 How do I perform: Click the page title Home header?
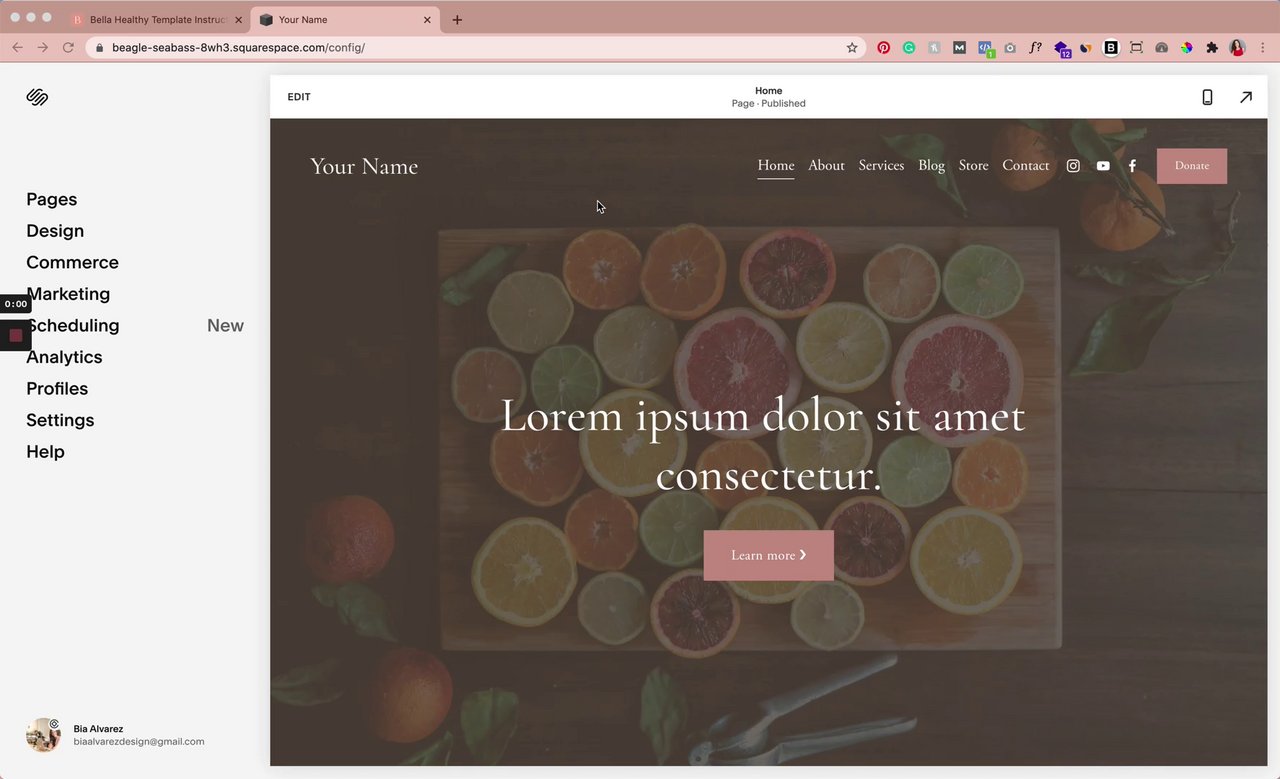coord(768,91)
